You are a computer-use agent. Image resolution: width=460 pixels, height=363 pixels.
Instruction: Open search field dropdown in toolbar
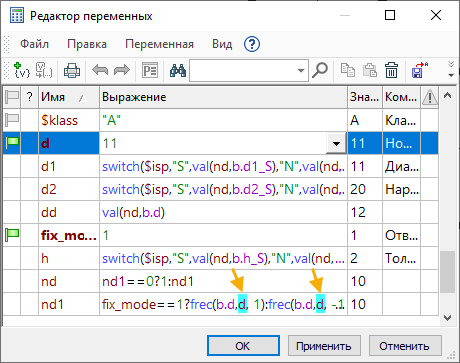pos(301,70)
